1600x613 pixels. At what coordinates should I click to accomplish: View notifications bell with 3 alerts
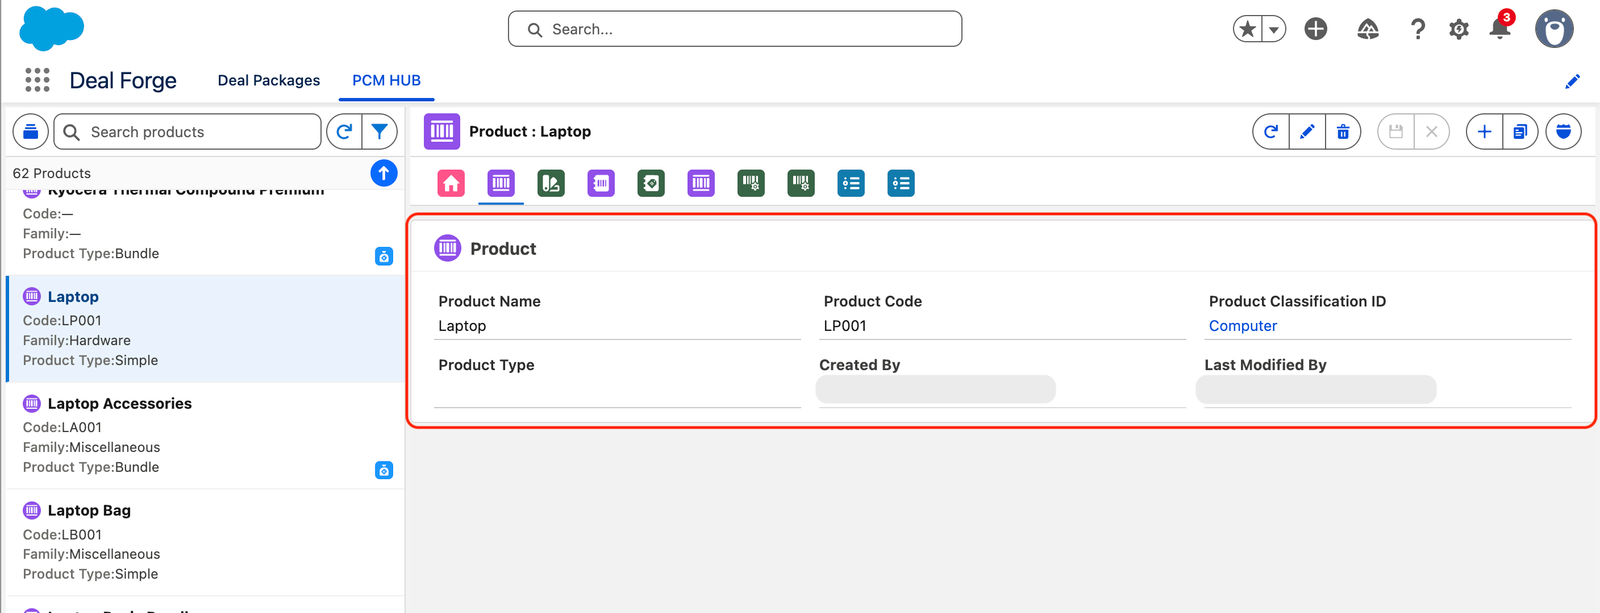click(1500, 27)
